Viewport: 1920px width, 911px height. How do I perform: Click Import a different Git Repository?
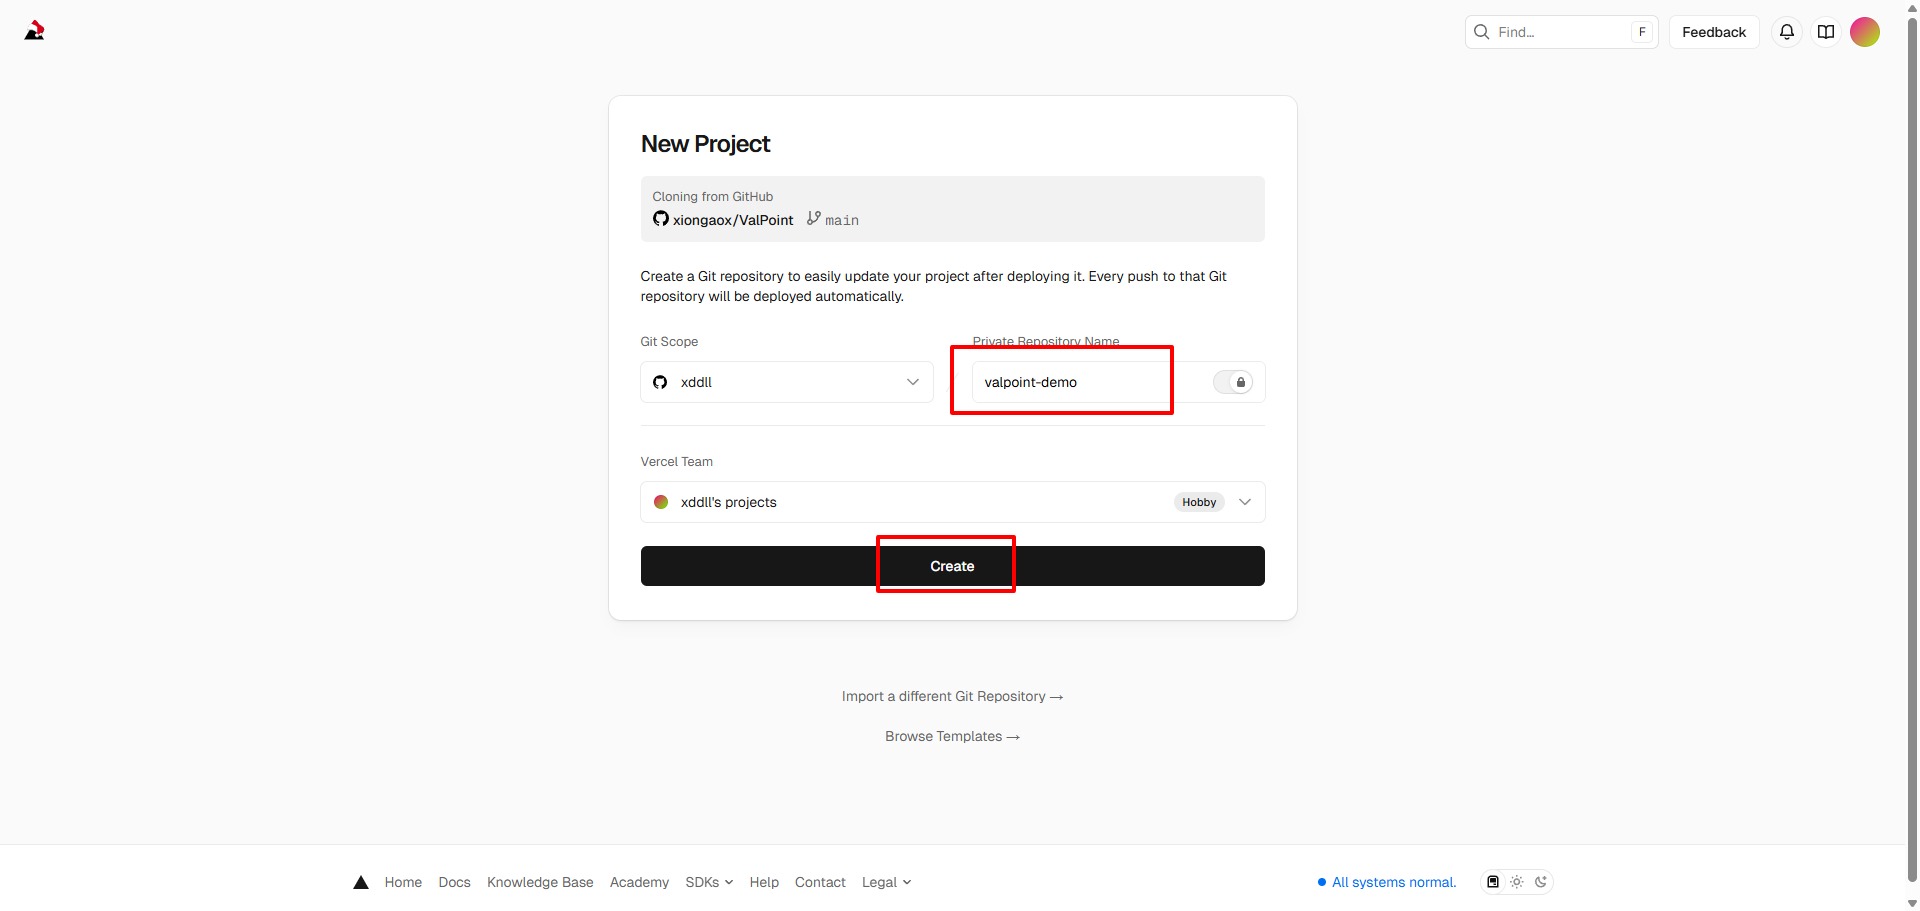(953, 696)
